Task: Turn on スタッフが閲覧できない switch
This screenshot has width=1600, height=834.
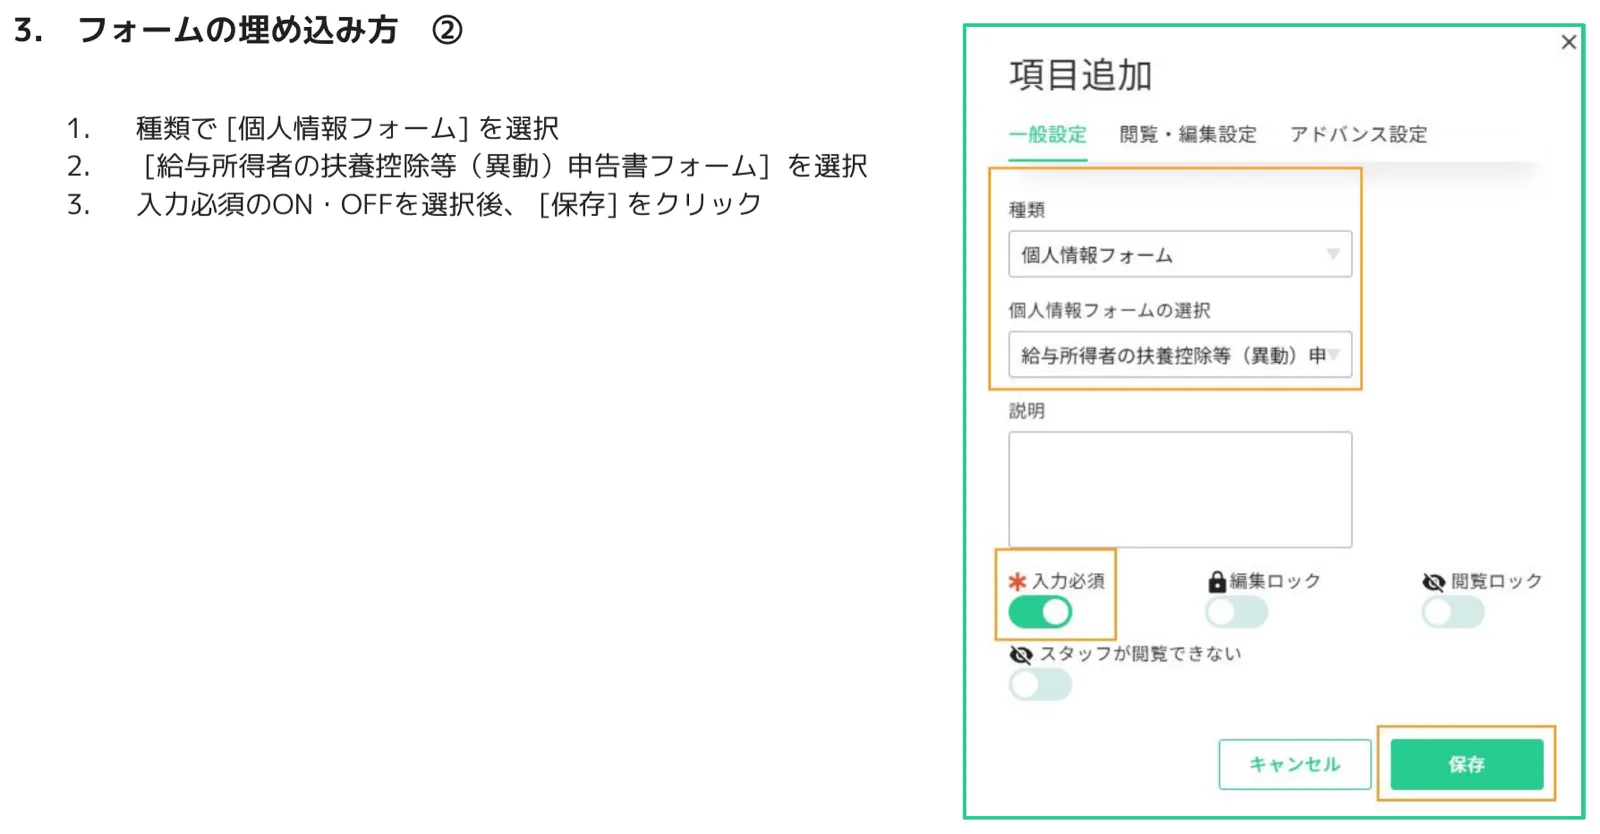Action: pos(1040,685)
